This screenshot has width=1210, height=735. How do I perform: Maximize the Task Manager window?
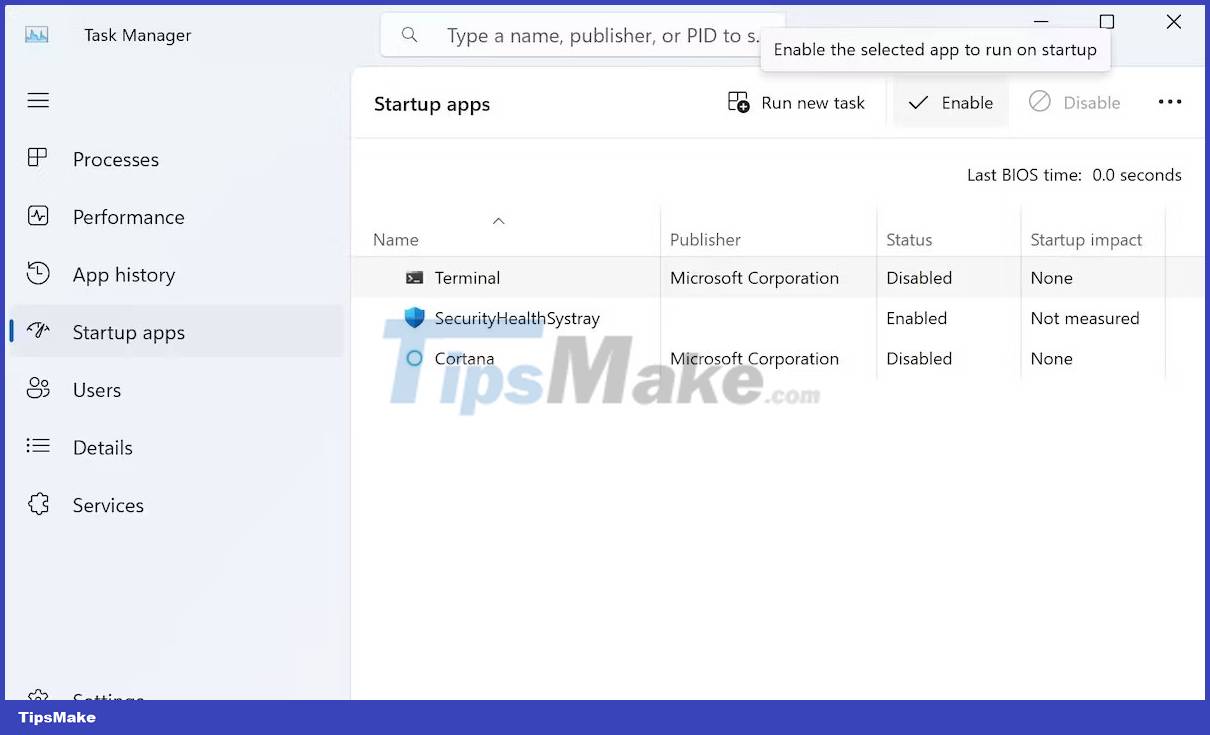(x=1107, y=22)
